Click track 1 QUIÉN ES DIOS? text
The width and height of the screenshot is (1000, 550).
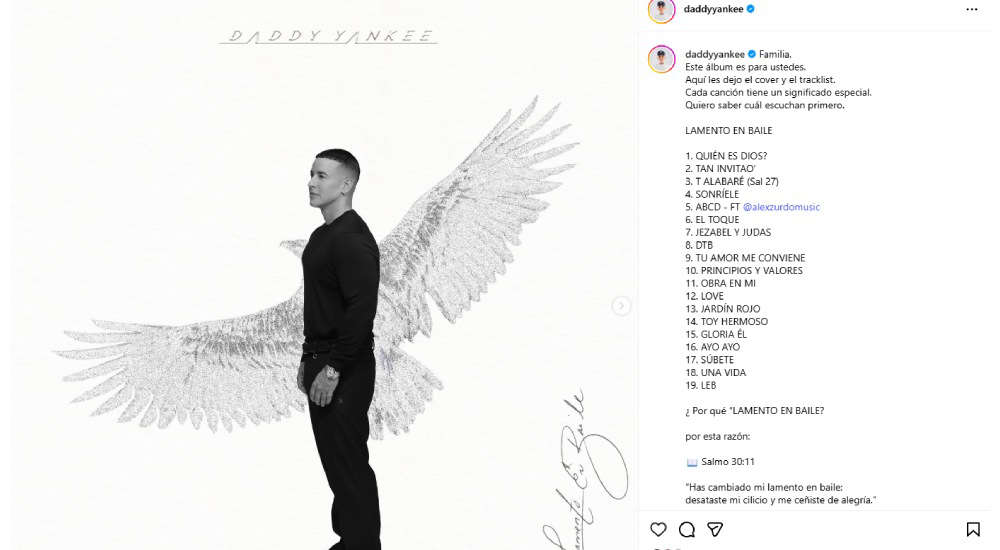pos(726,156)
